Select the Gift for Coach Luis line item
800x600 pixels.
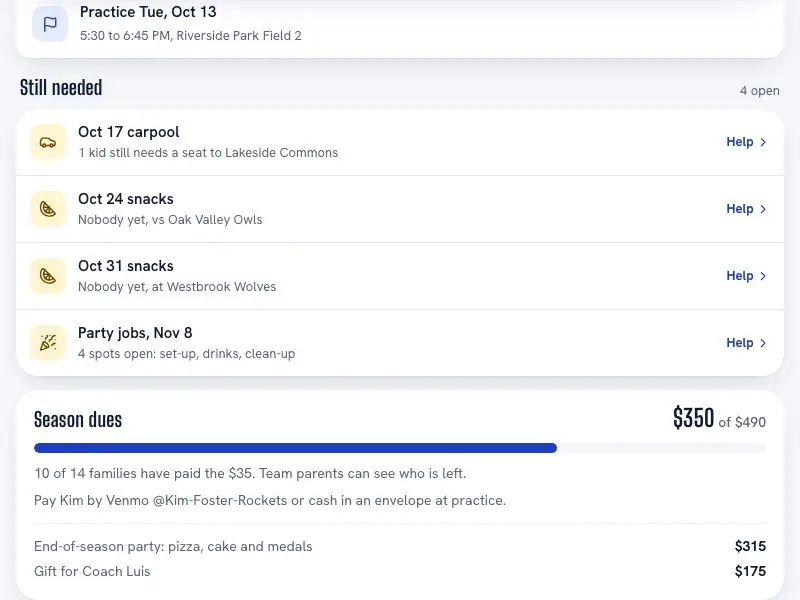tap(400, 571)
